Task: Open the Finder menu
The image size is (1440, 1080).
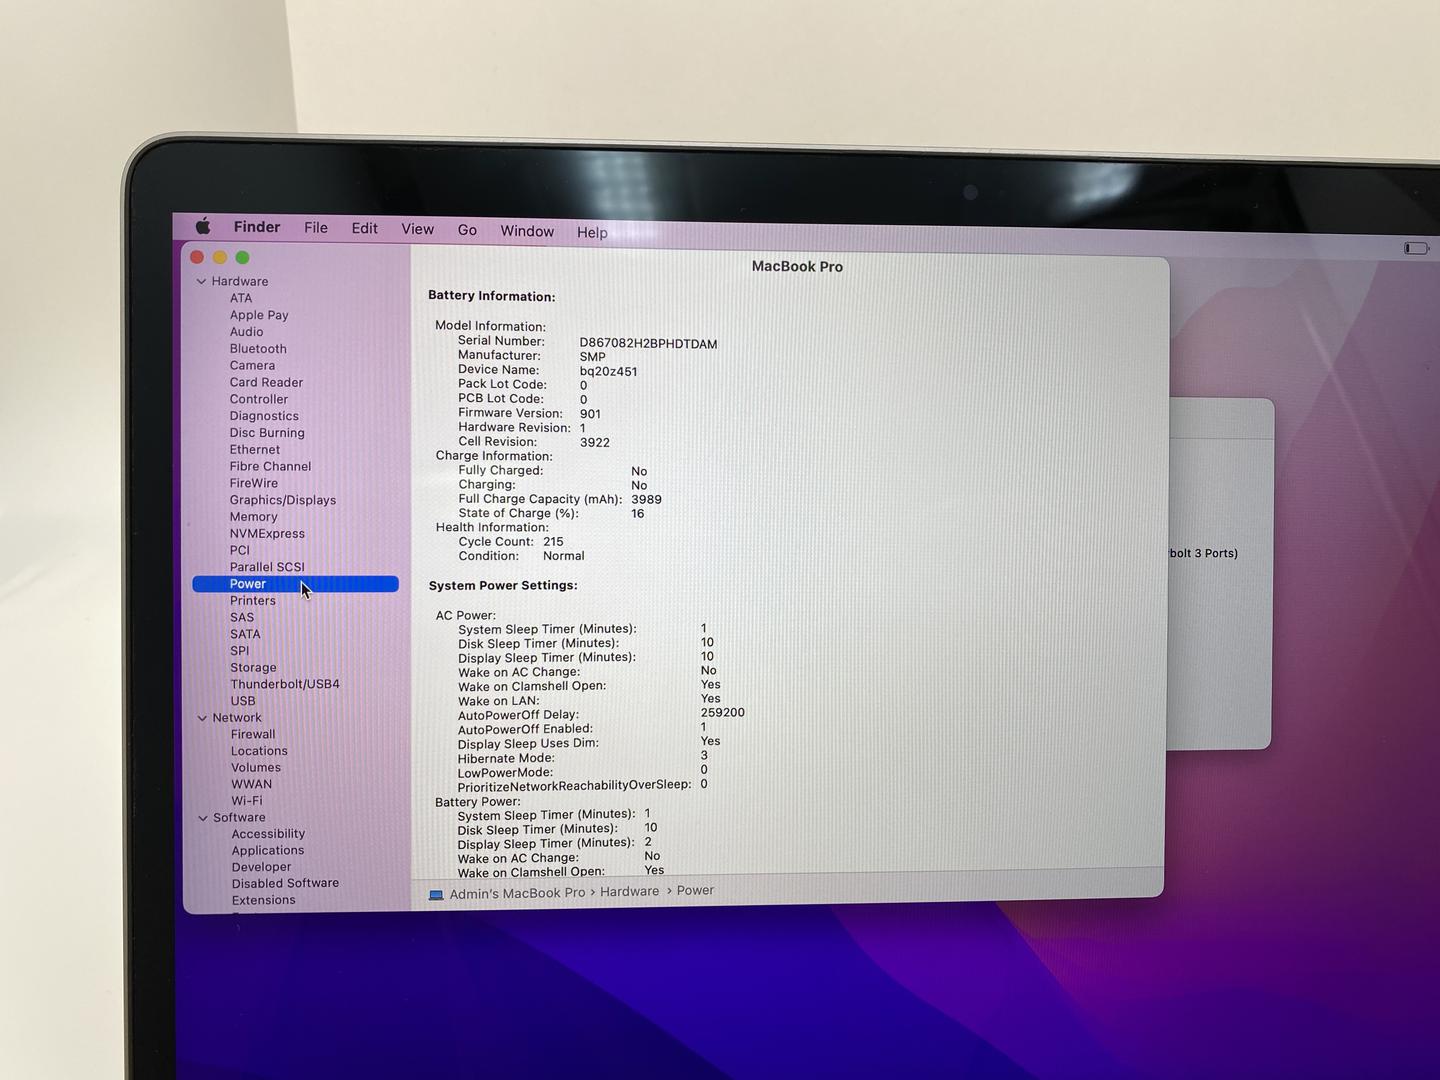Action: (x=257, y=227)
